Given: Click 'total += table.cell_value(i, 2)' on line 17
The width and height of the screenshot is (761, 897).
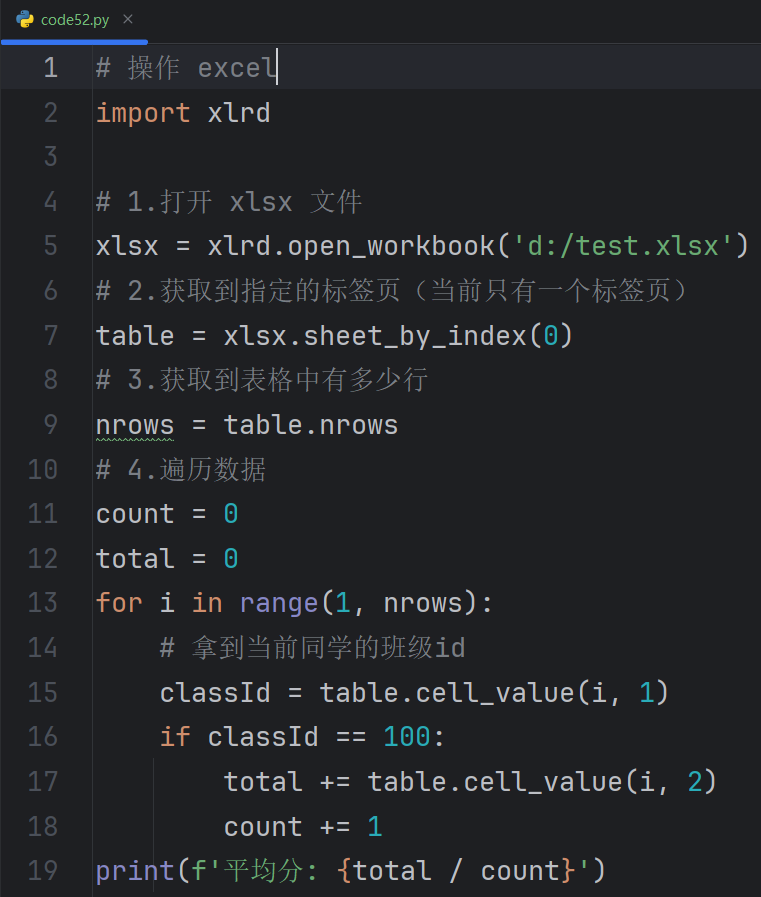Looking at the screenshot, I should [470, 781].
